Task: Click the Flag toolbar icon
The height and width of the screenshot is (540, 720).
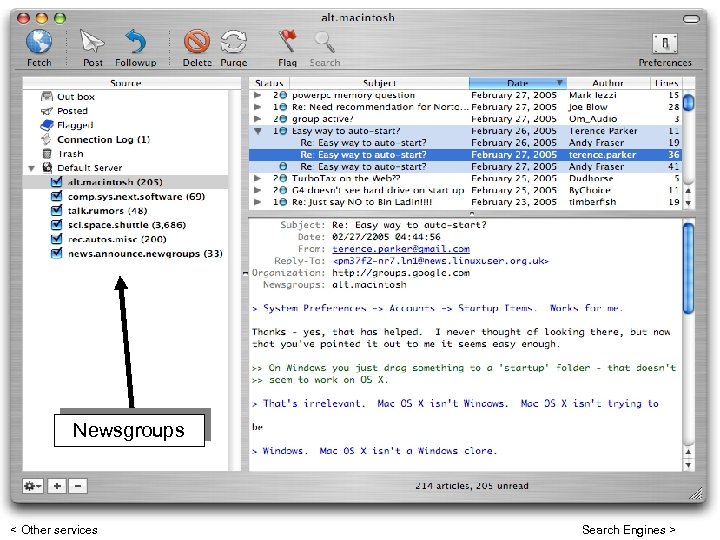Action: 287,42
